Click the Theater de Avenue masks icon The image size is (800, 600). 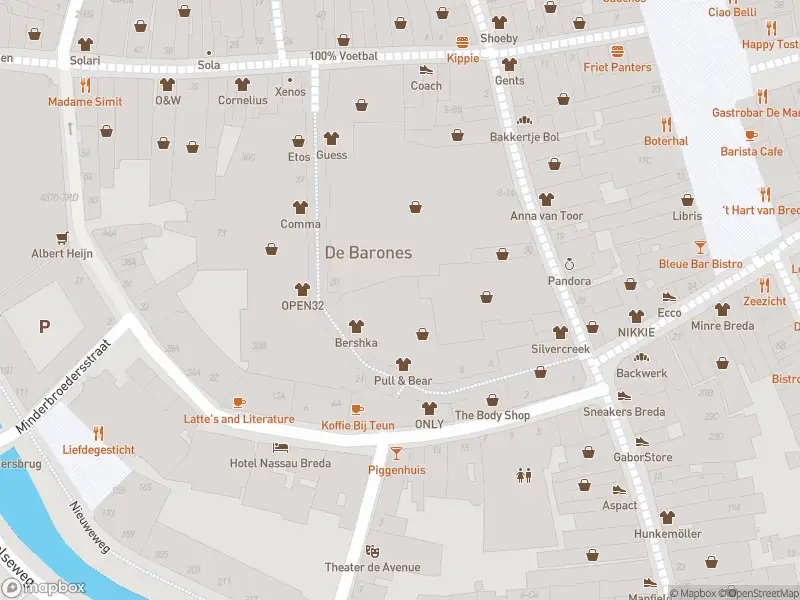point(372,551)
